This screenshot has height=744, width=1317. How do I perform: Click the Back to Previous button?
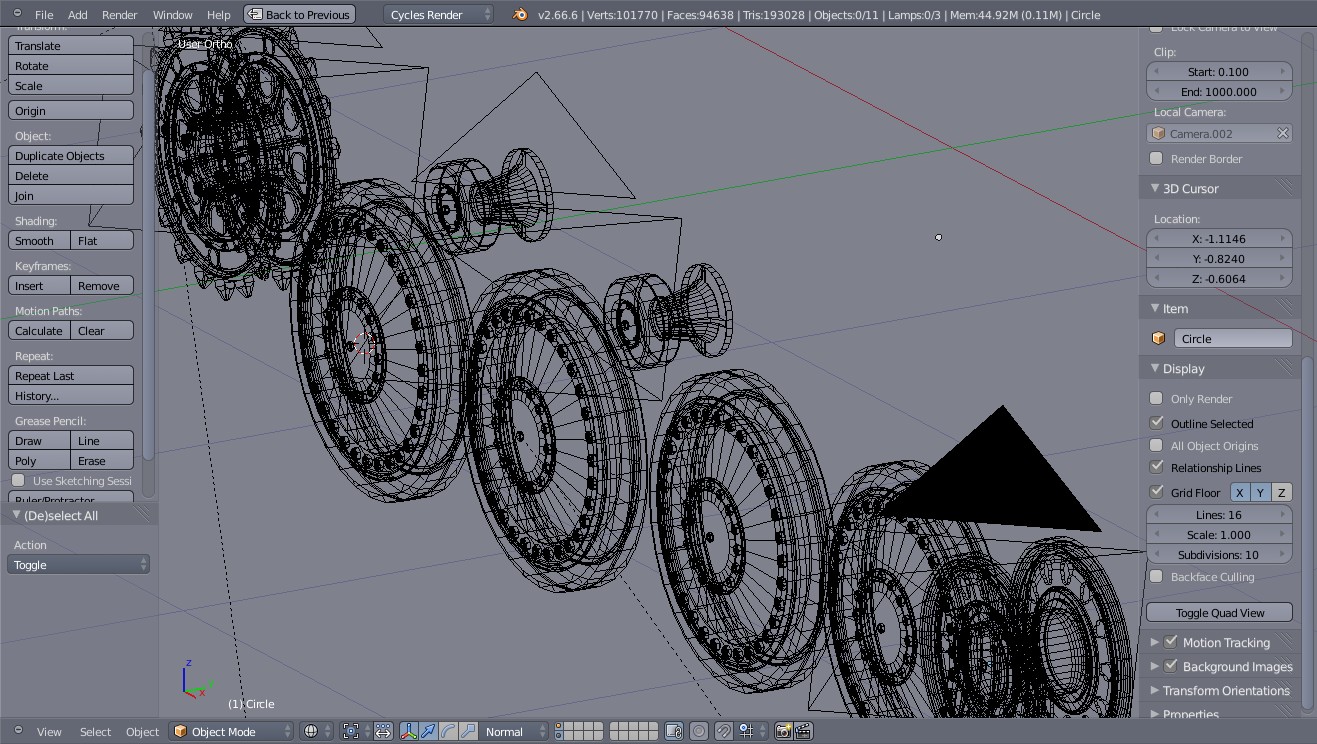tap(299, 14)
